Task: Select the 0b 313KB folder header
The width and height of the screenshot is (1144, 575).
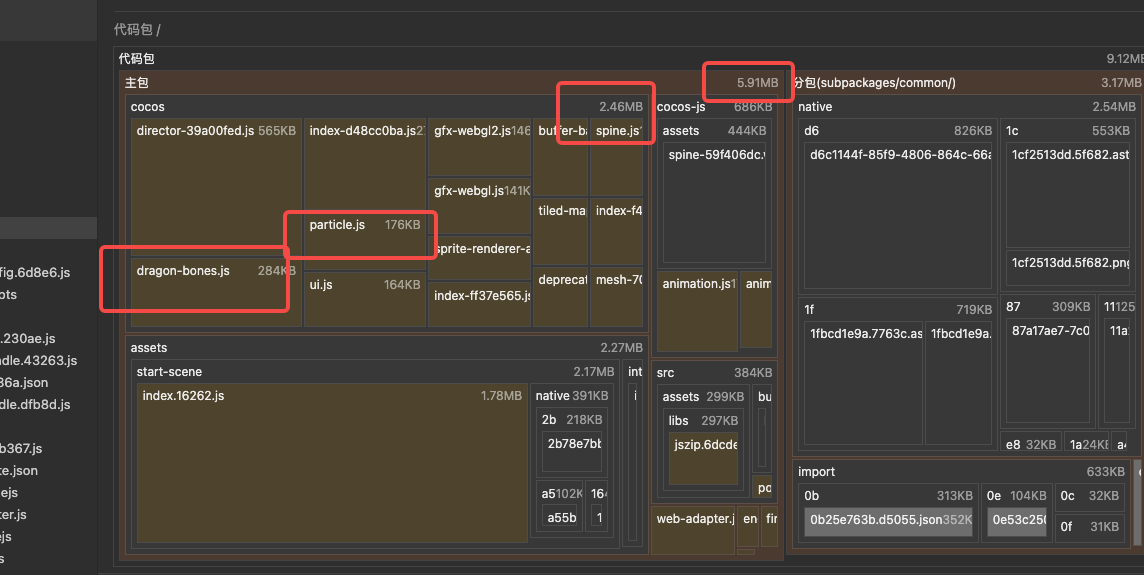Action: point(888,495)
